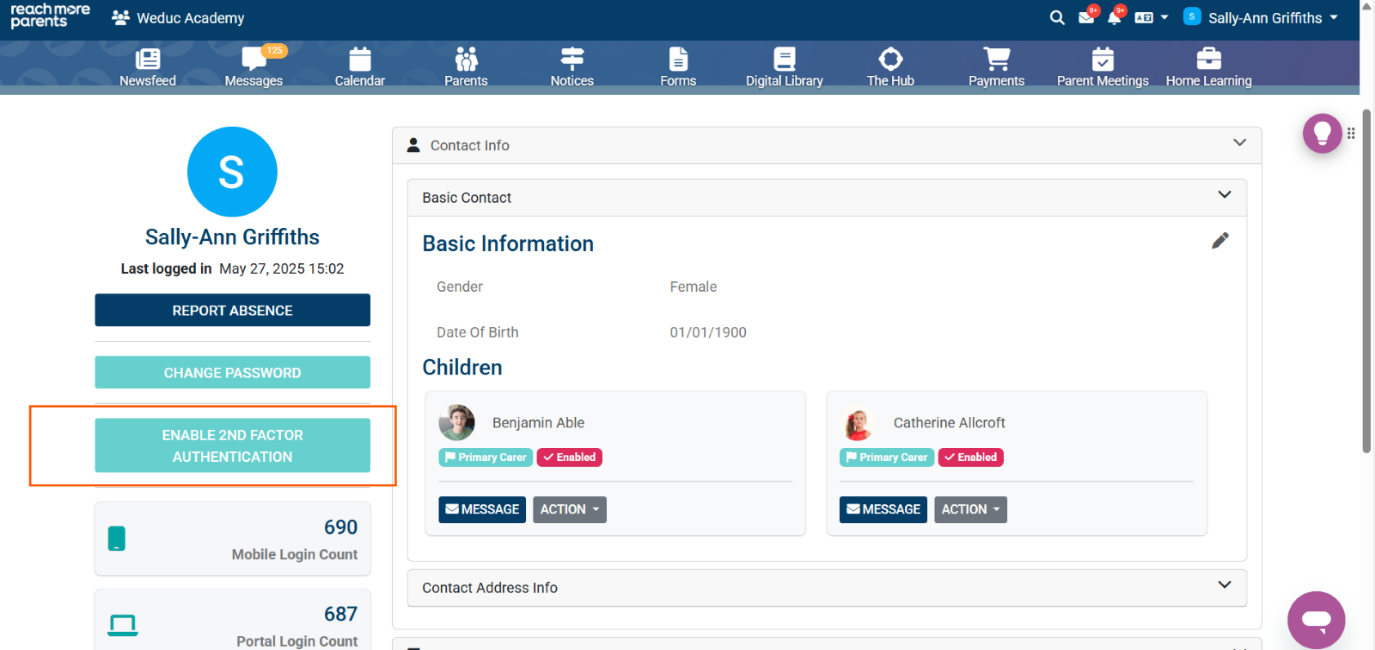Image resolution: width=1375 pixels, height=650 pixels.
Task: Open Sally-Ann Griffiths user account menu
Action: (x=1264, y=18)
